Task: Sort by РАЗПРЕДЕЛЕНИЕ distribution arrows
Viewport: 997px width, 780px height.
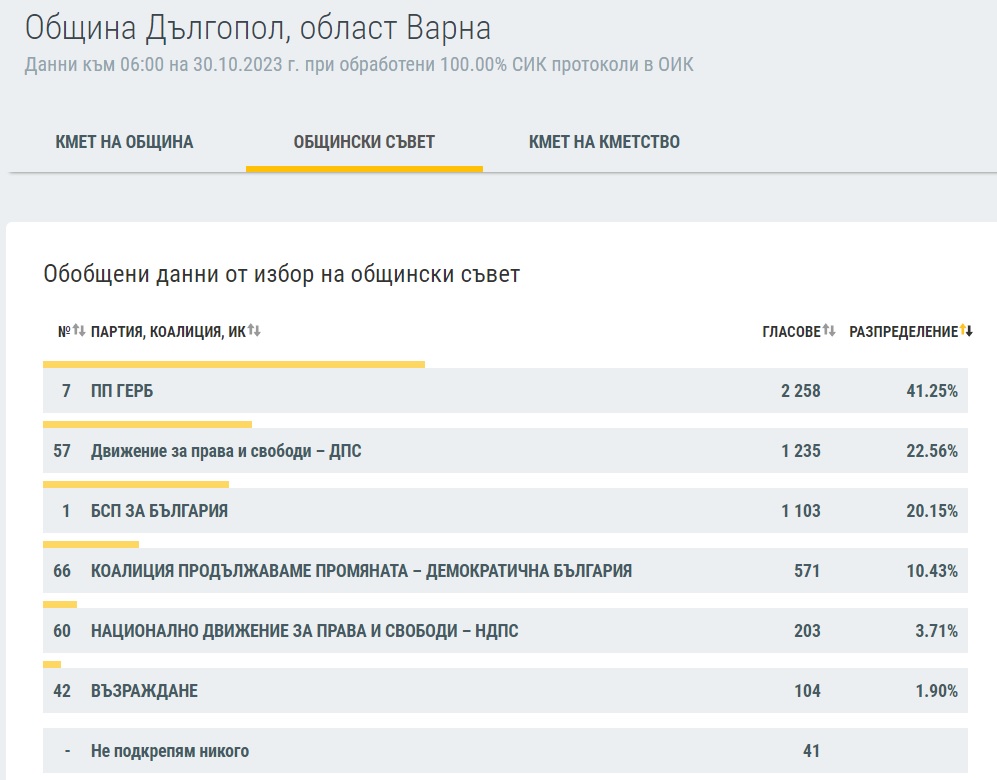Action: 966,330
